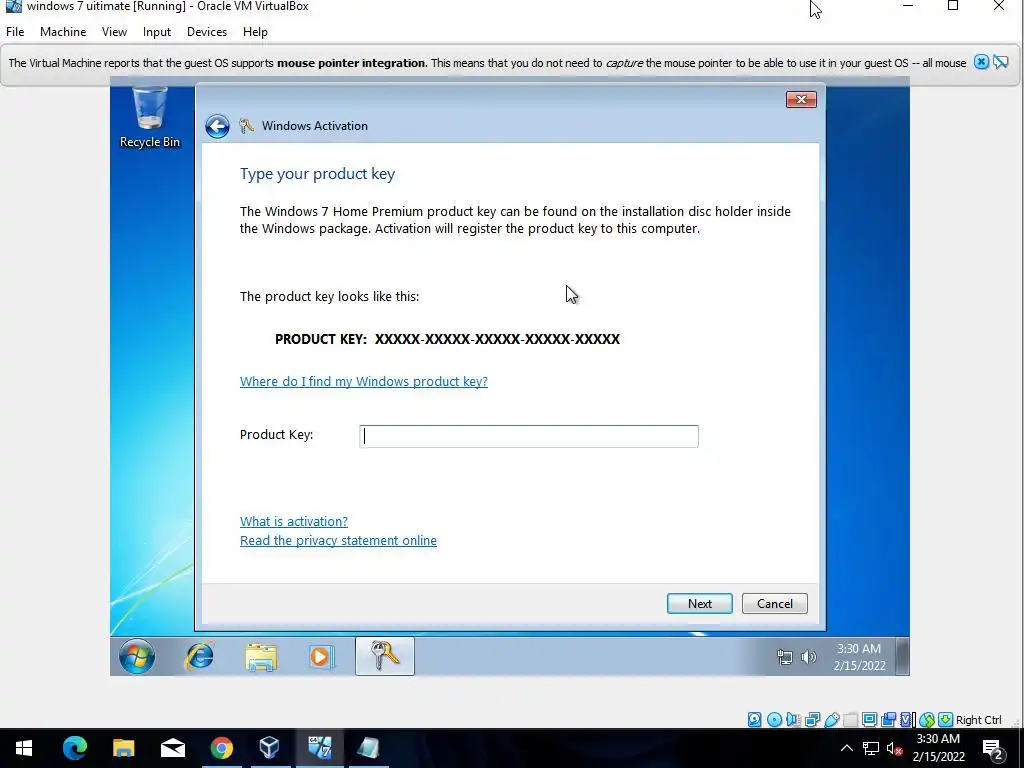Show hidden host tray icons chevron

pos(846,748)
